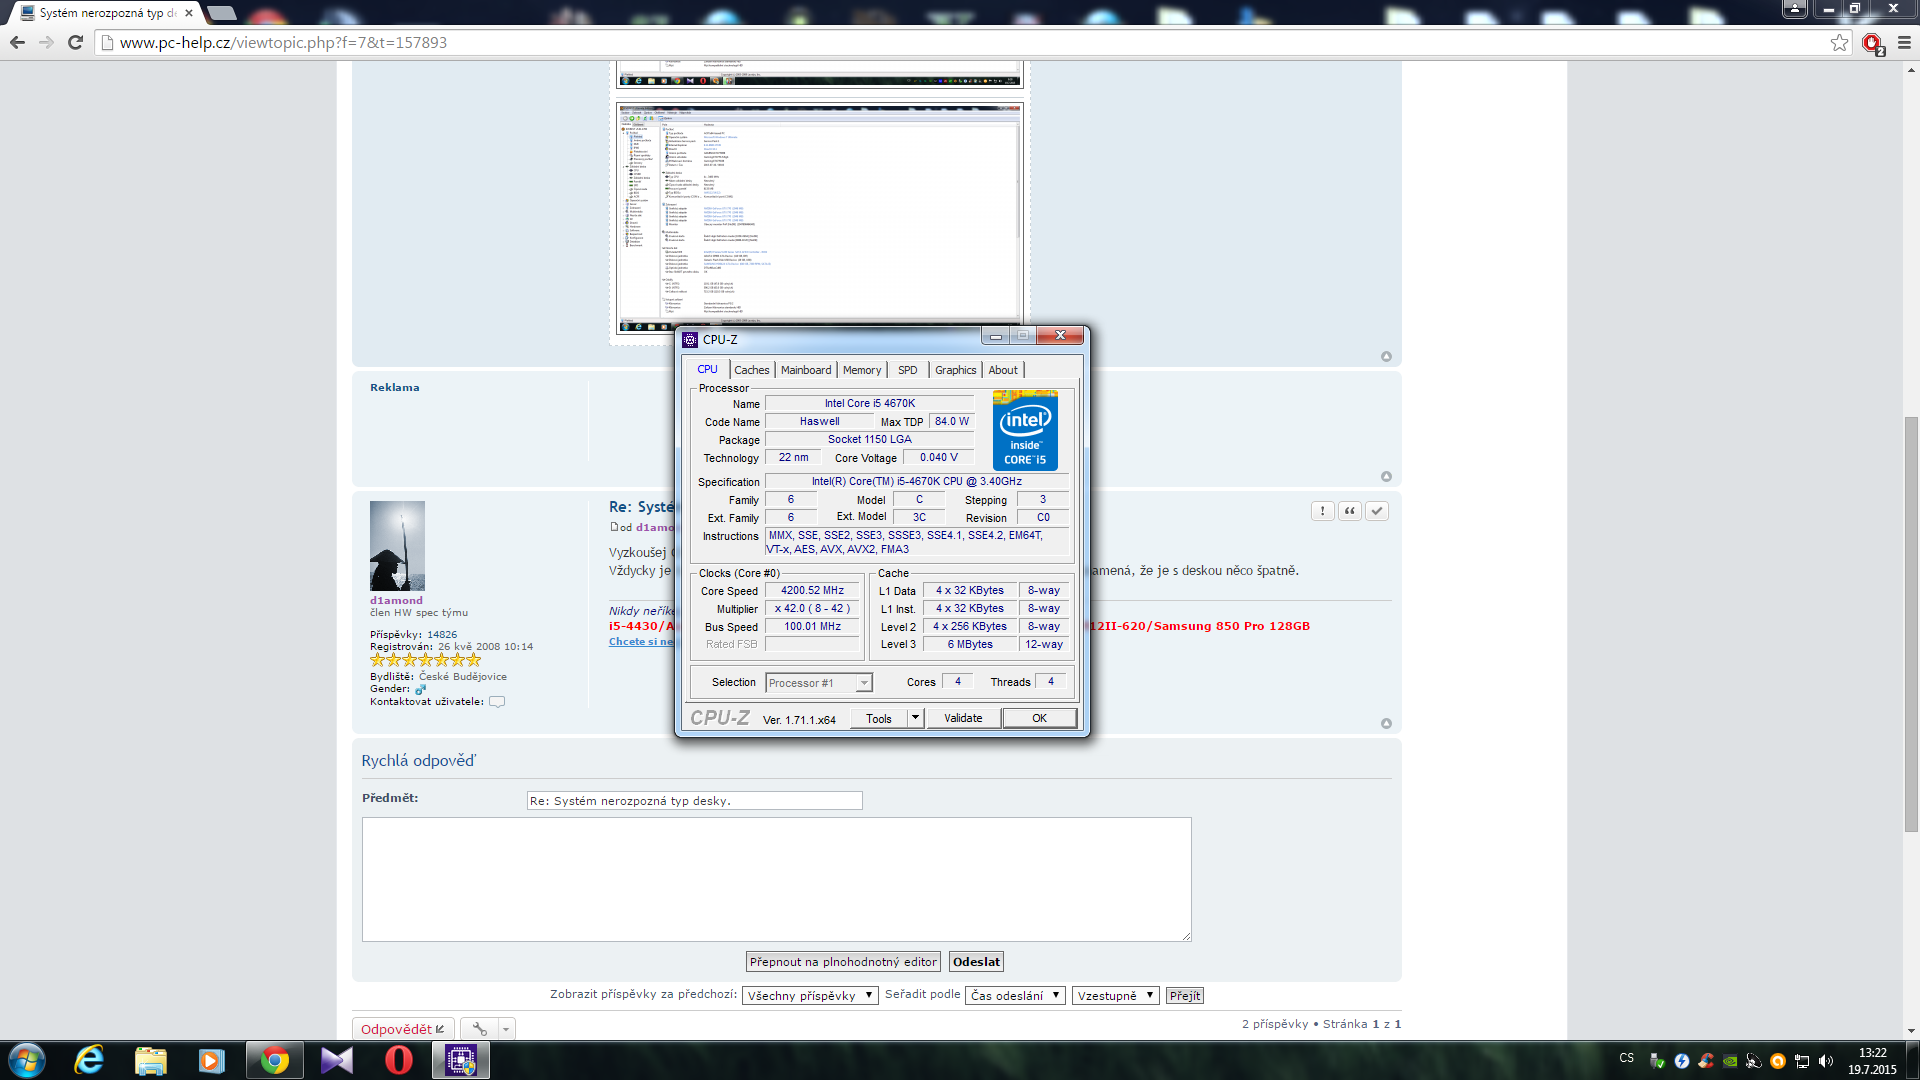Viewport: 1920px width, 1080px height.
Task: Click the CPU-Z taskbar icon
Action: pos(461,1060)
